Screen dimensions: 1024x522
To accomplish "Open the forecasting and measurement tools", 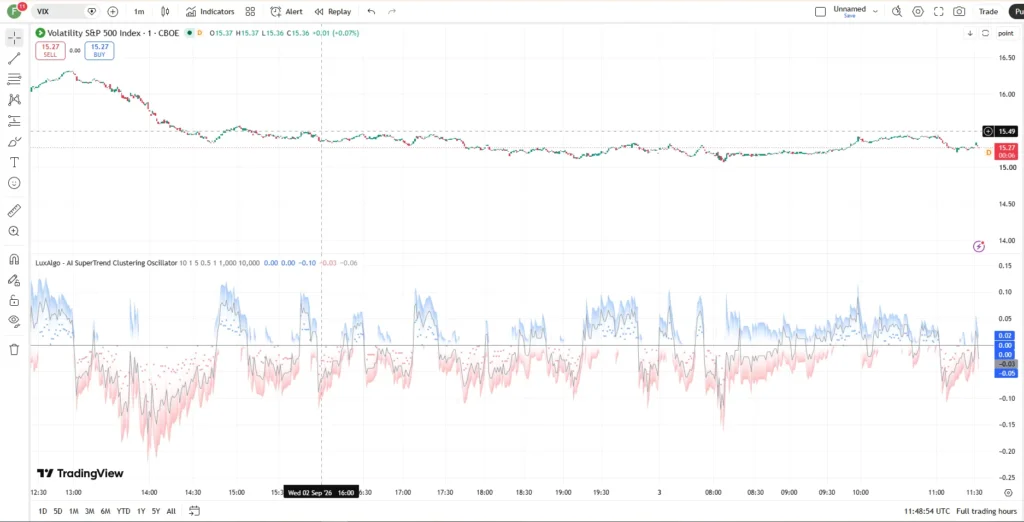I will (14, 121).
